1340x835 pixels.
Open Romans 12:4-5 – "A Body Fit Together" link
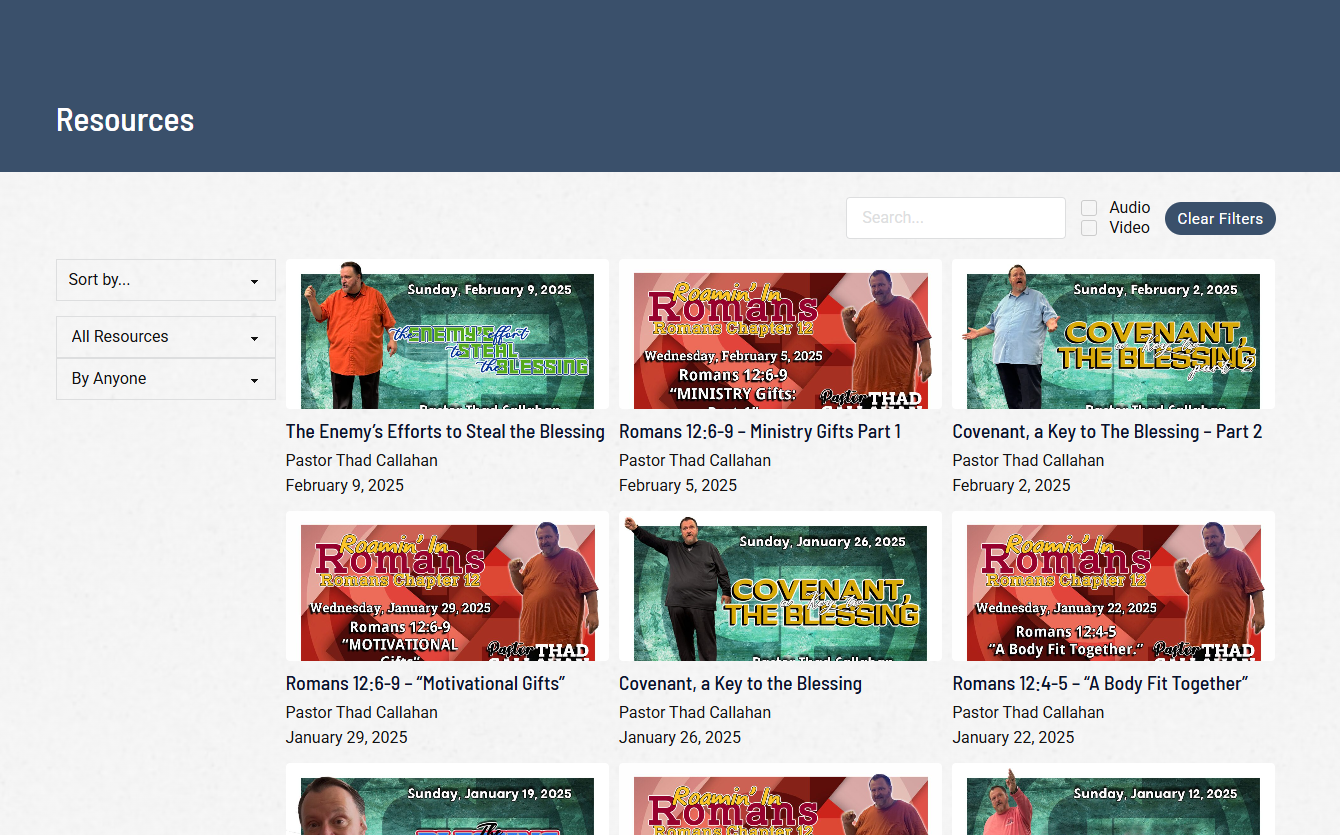tap(1100, 684)
